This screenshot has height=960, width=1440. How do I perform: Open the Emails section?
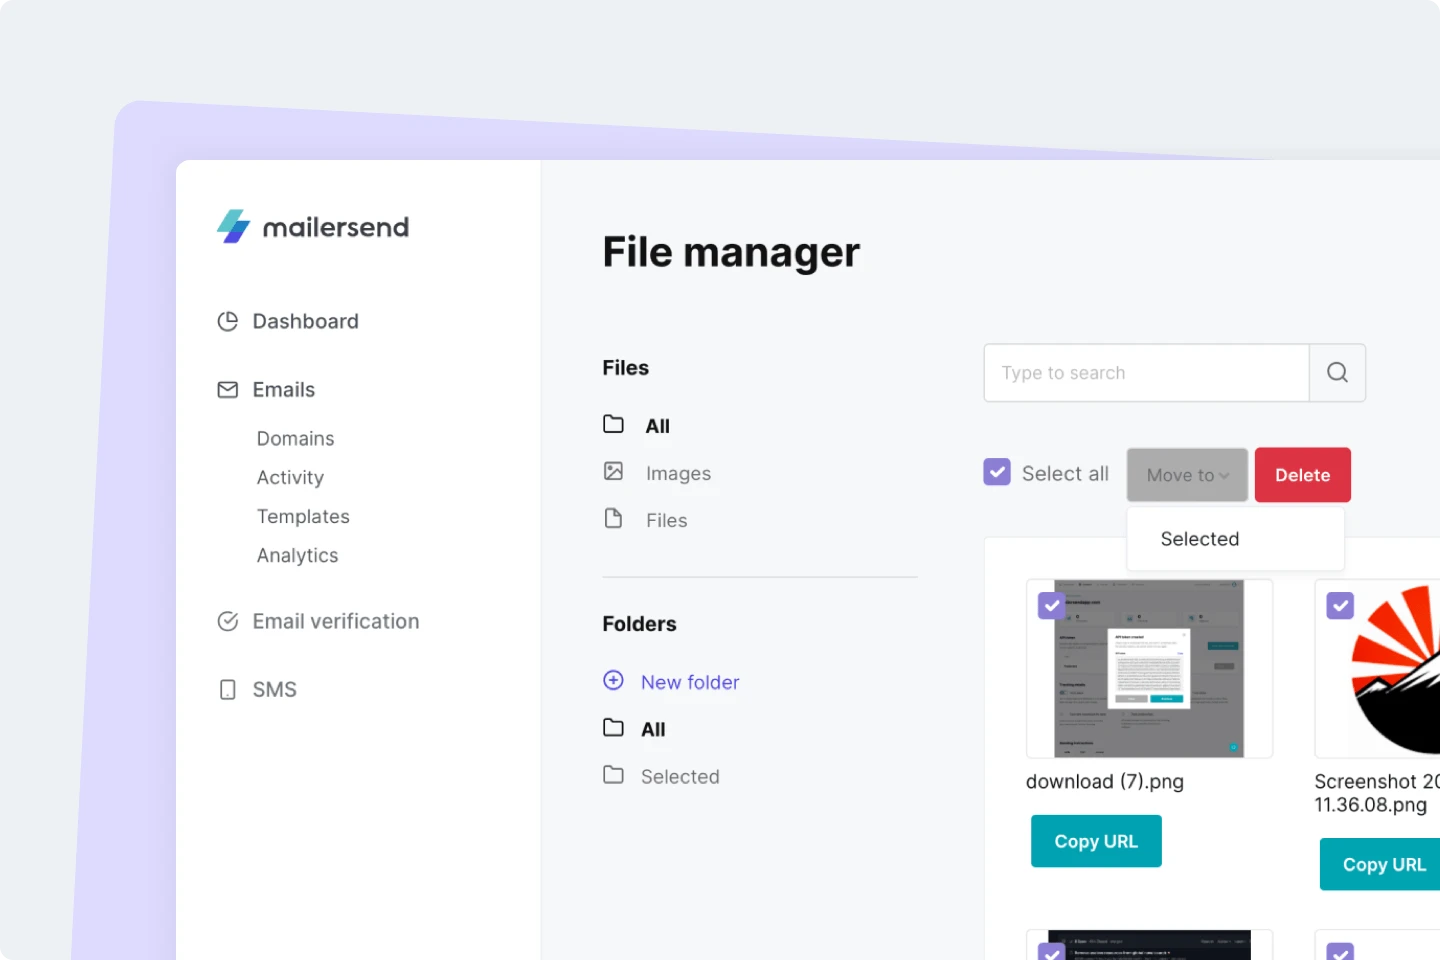click(284, 390)
